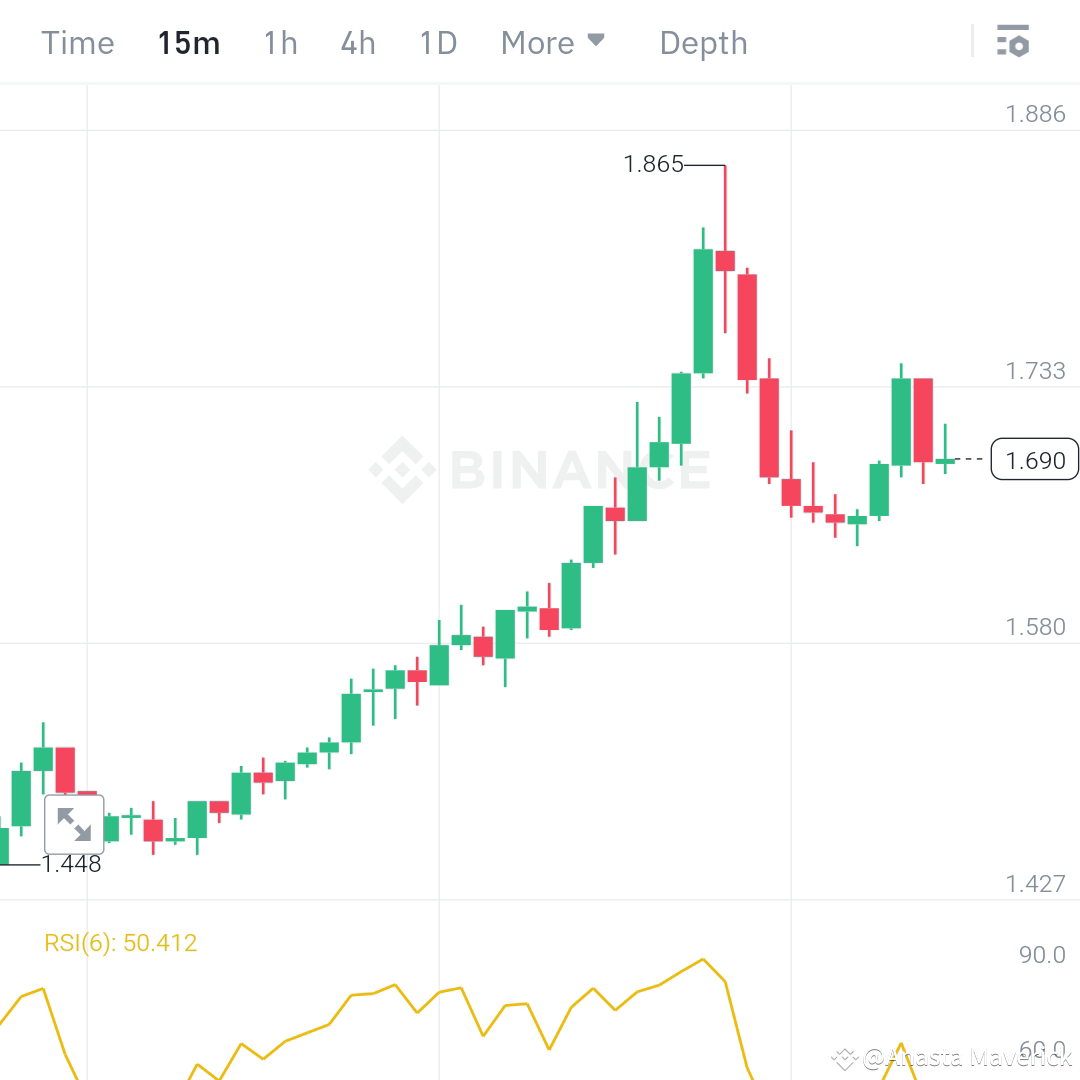
Task: Expand additional intervals via the More menu
Action: pos(553,42)
